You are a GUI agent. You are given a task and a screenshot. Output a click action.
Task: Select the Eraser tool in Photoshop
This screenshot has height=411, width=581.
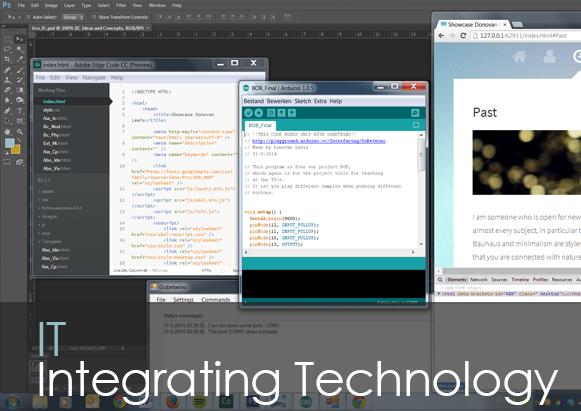7,90
